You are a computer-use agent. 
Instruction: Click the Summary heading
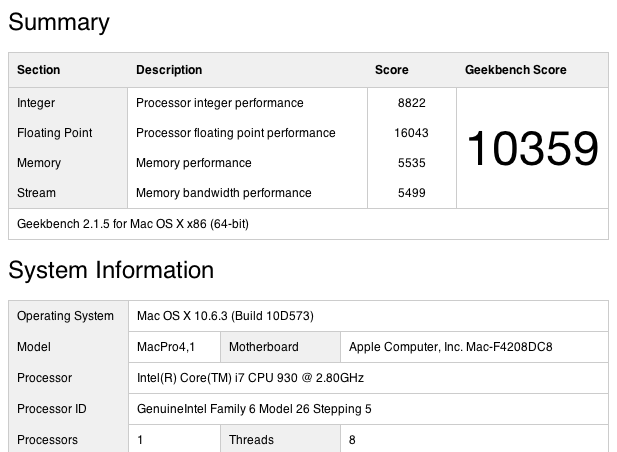pos(59,23)
